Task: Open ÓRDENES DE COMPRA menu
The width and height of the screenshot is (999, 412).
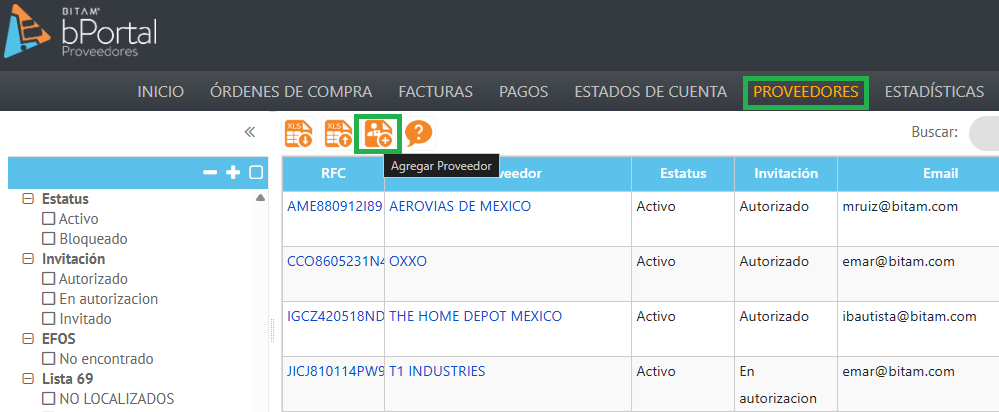Action: (291, 92)
